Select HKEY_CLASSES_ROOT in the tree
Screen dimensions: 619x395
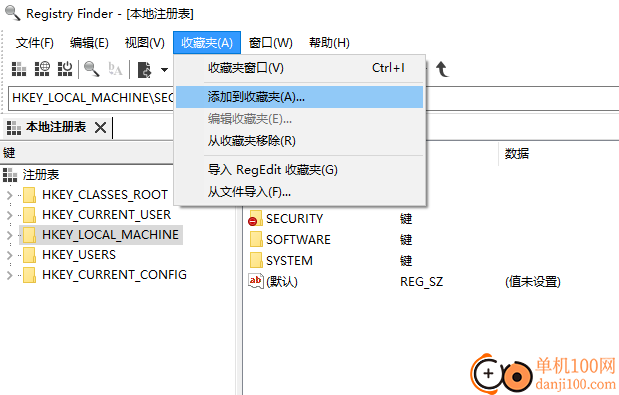[105, 195]
